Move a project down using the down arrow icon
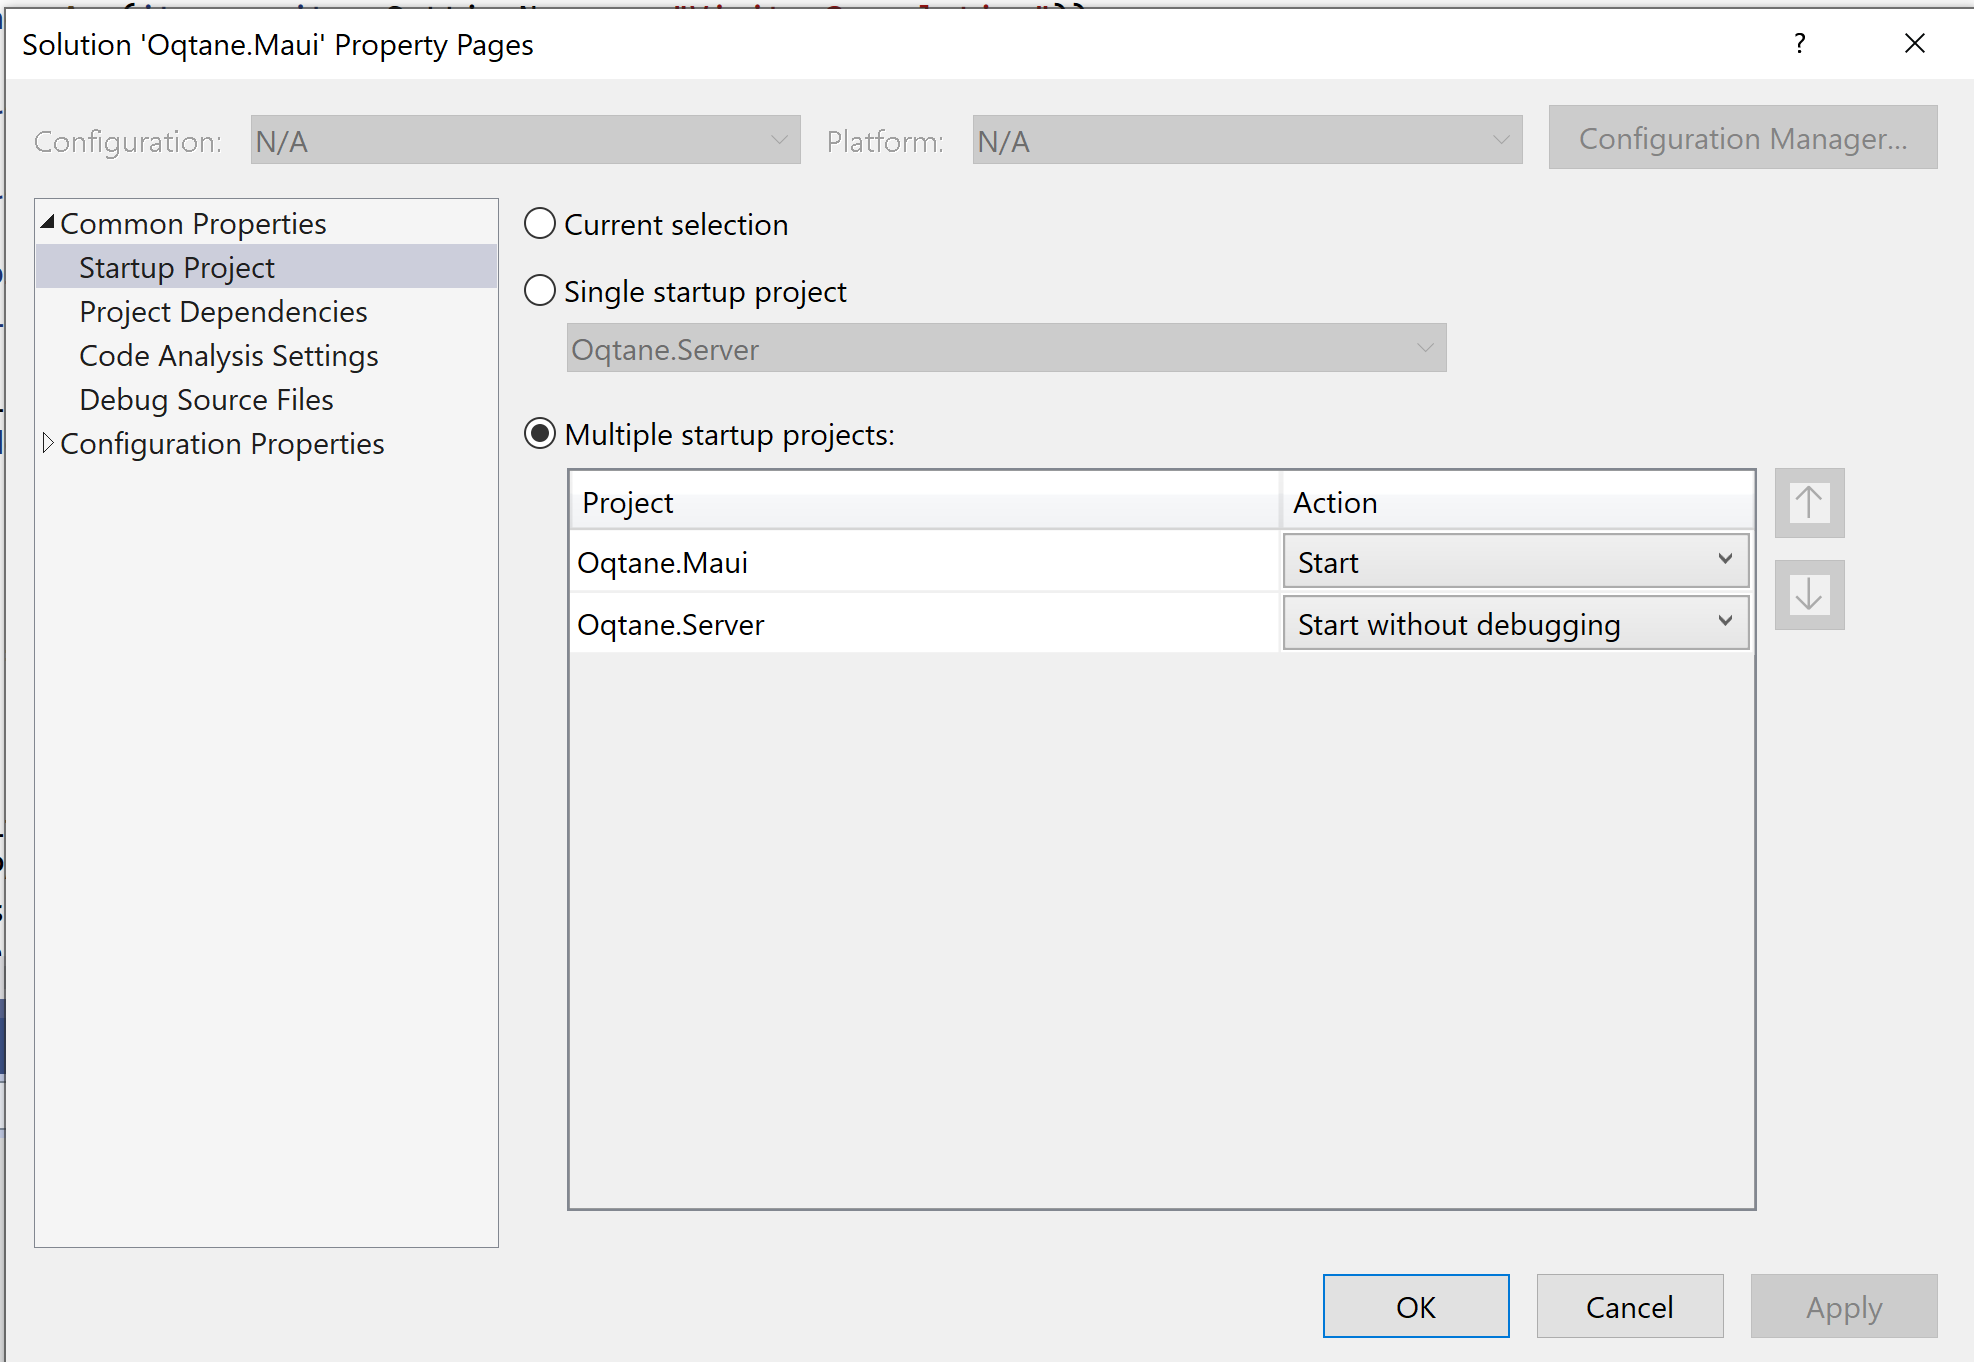Image resolution: width=1974 pixels, height=1362 pixels. [1808, 595]
